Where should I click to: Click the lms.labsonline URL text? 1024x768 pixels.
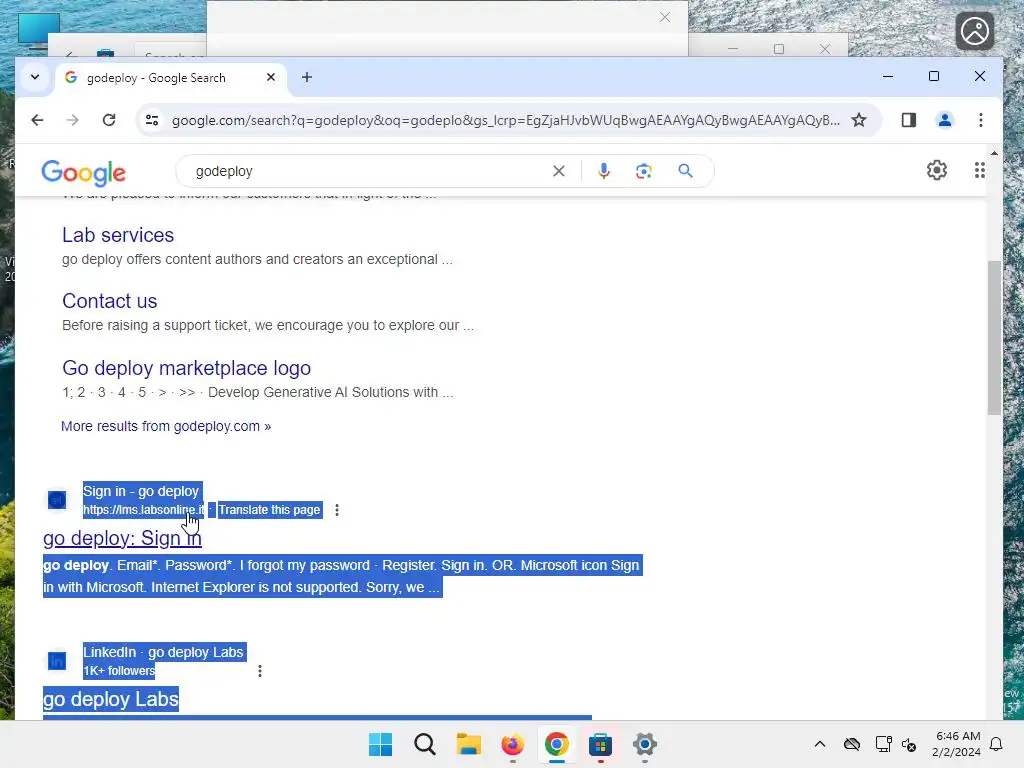pos(143,510)
